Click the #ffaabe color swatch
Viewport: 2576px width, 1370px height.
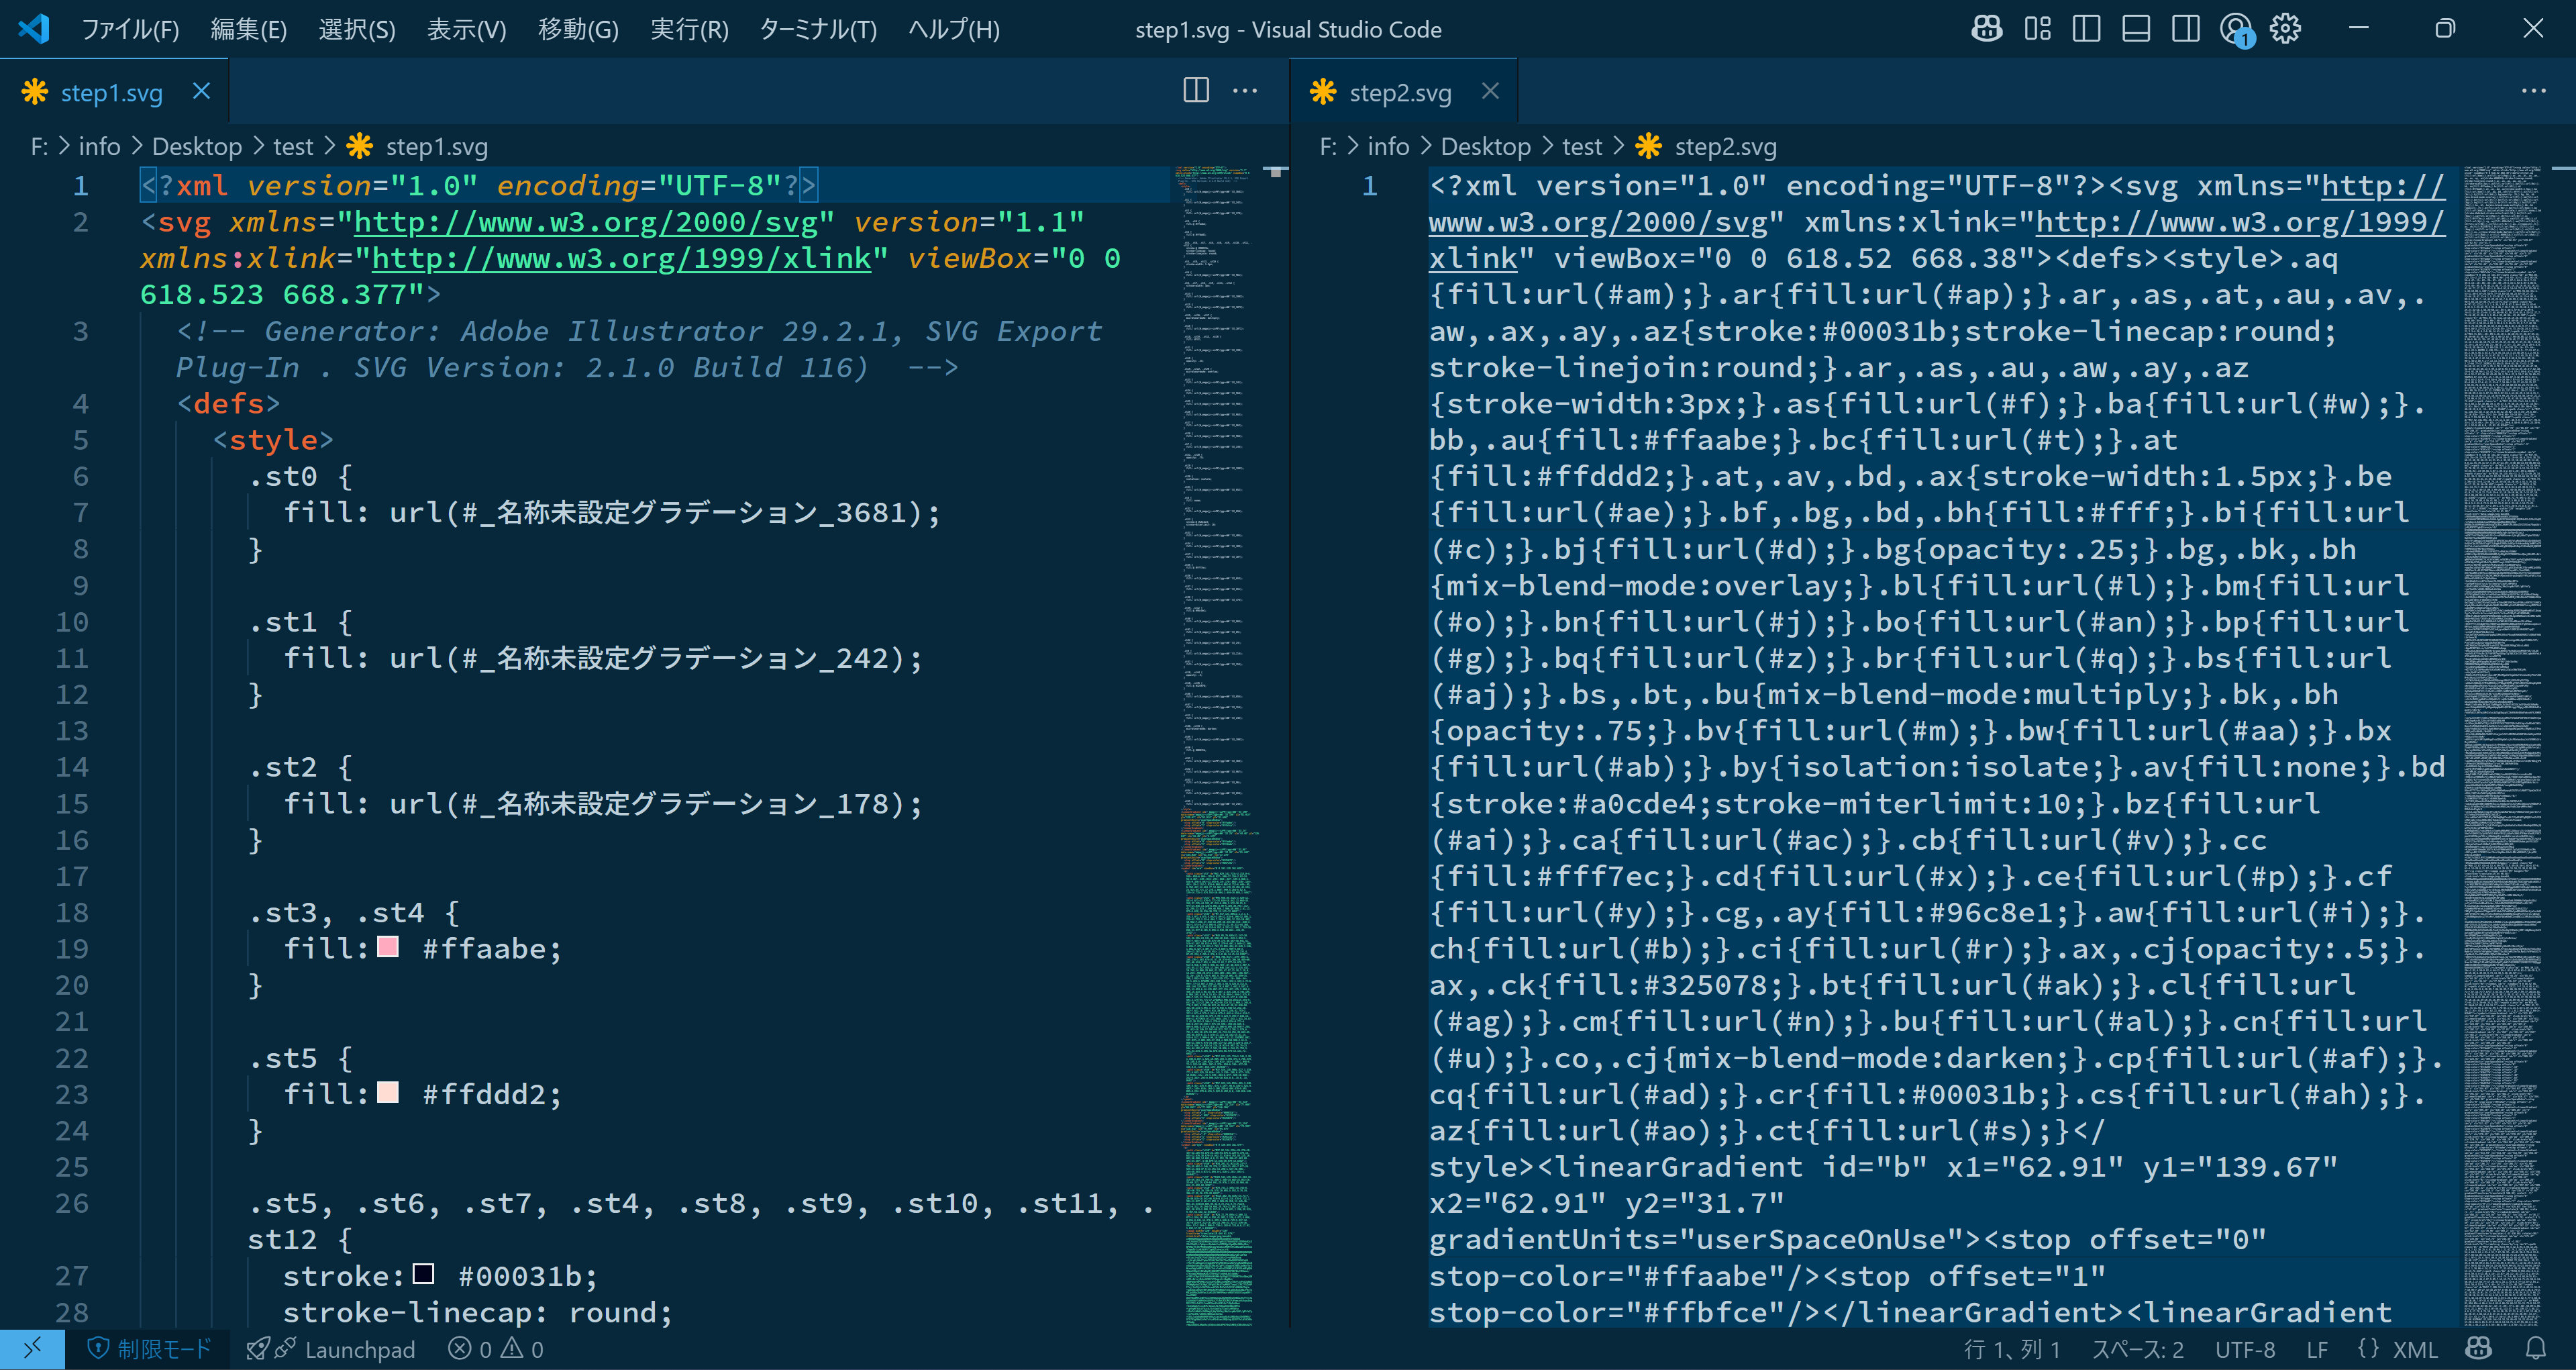388,947
